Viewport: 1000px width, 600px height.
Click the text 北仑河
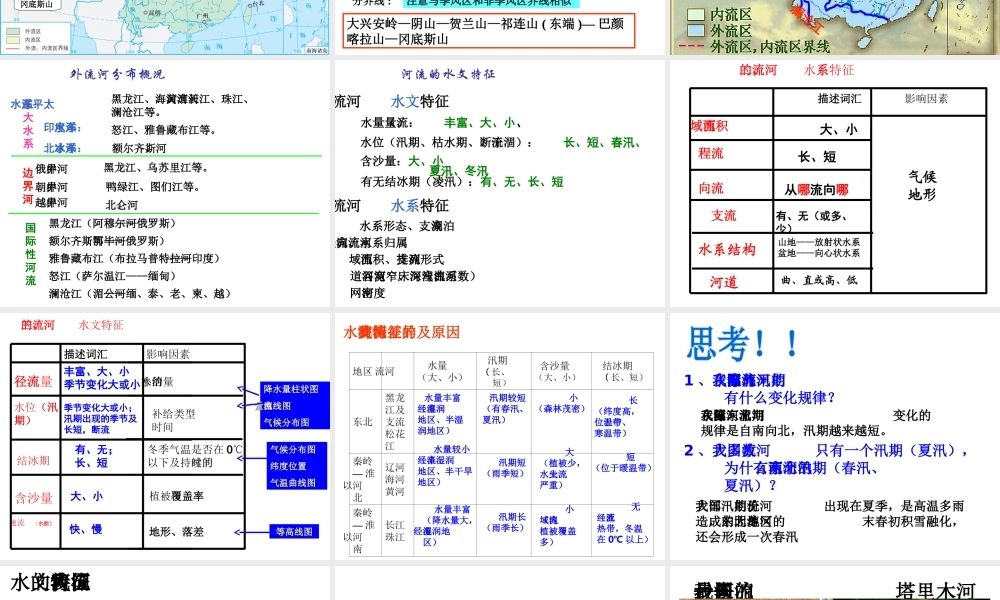coord(121,205)
